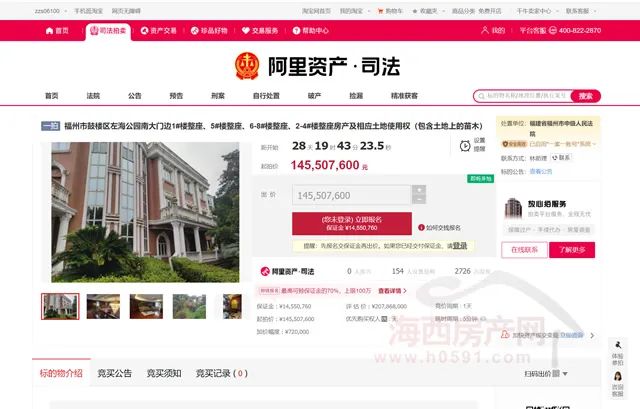
Task: Click the 查看公告 link
Action: pyautogui.click(x=541, y=171)
